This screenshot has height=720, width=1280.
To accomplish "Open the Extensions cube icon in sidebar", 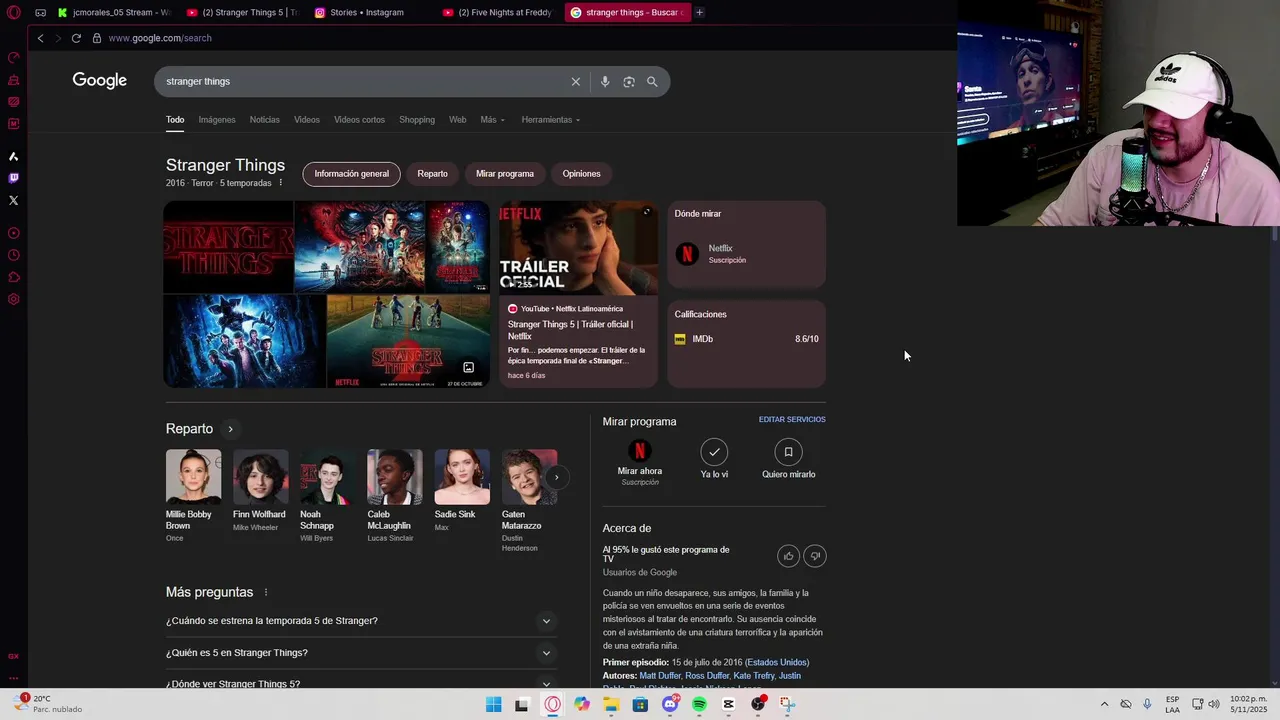I will tap(14, 277).
